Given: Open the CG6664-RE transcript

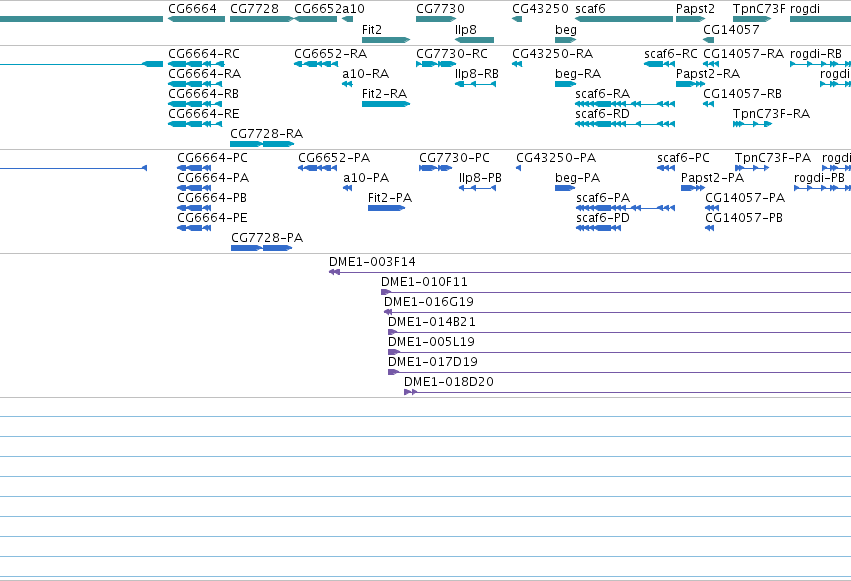Looking at the screenshot, I should click(204, 113).
